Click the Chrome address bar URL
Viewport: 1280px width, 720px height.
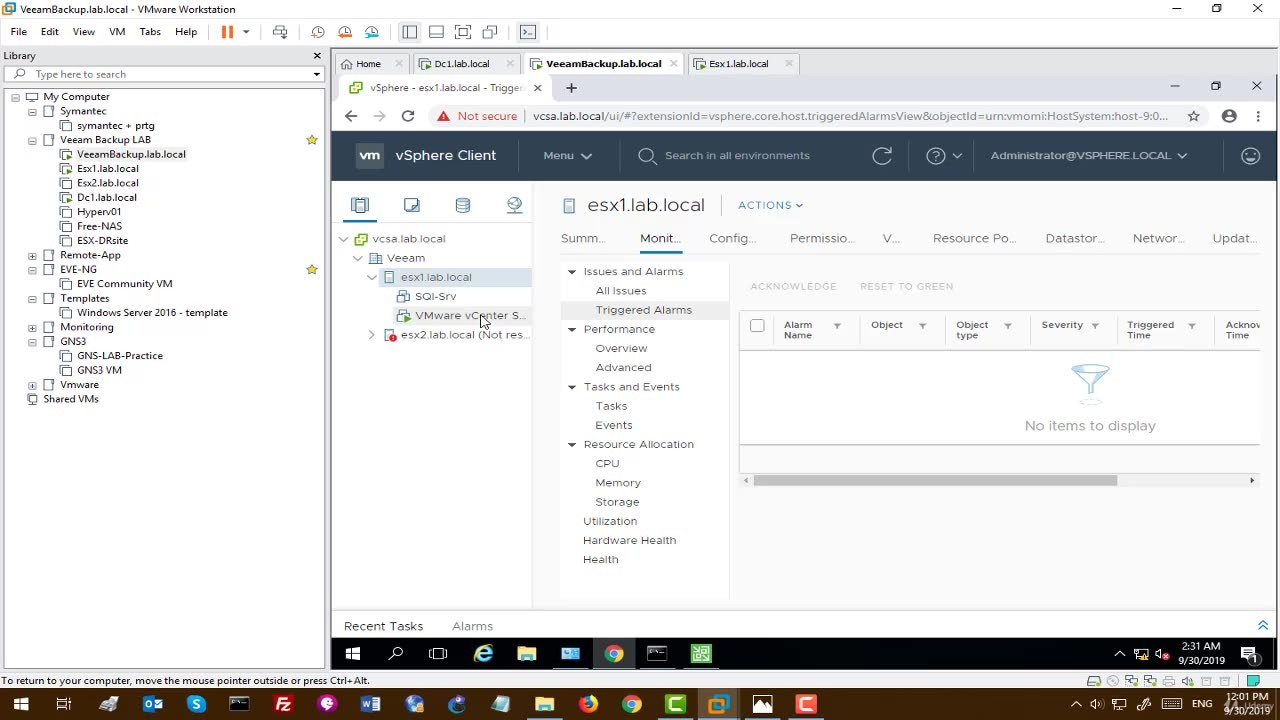pyautogui.click(x=850, y=116)
